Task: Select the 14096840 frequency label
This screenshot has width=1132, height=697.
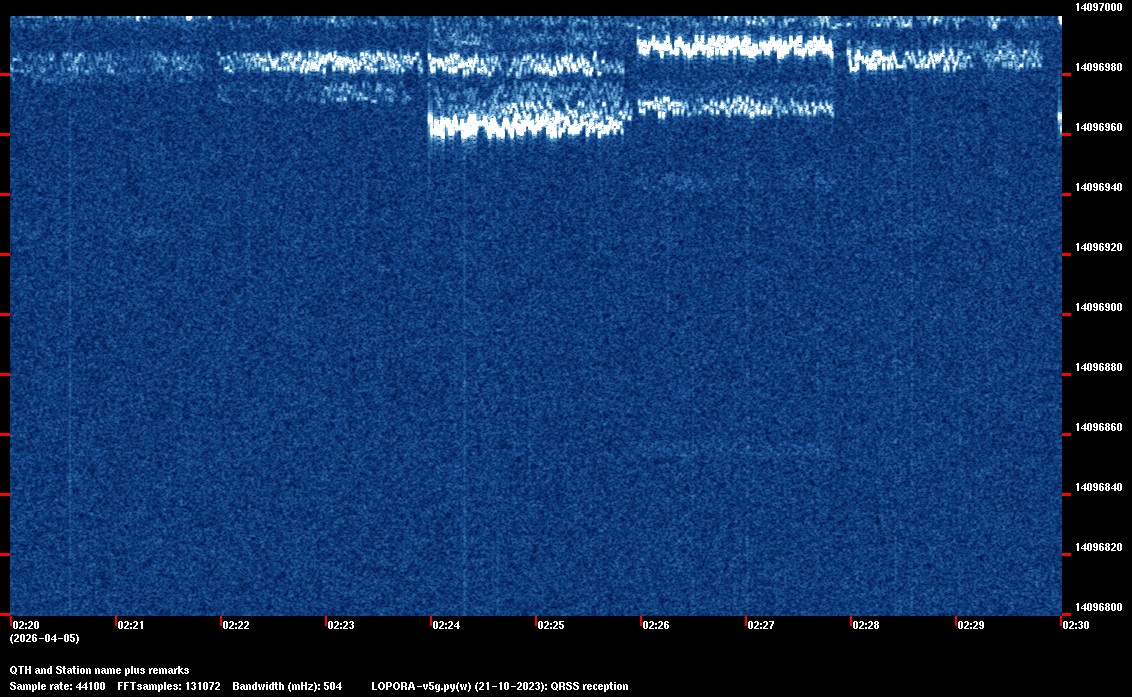Action: (1098, 487)
